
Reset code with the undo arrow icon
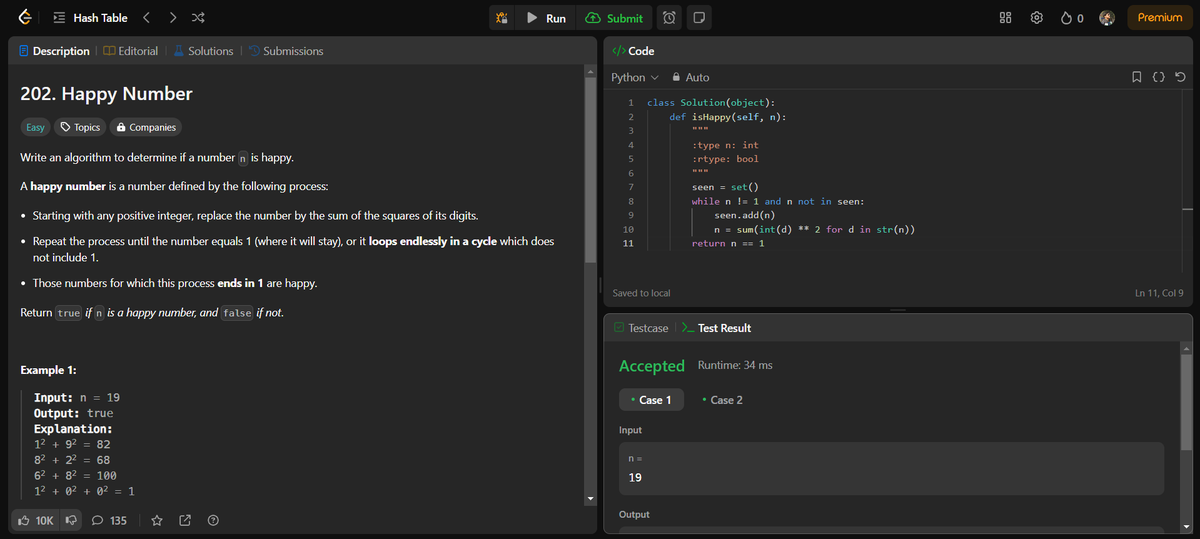tap(1181, 77)
